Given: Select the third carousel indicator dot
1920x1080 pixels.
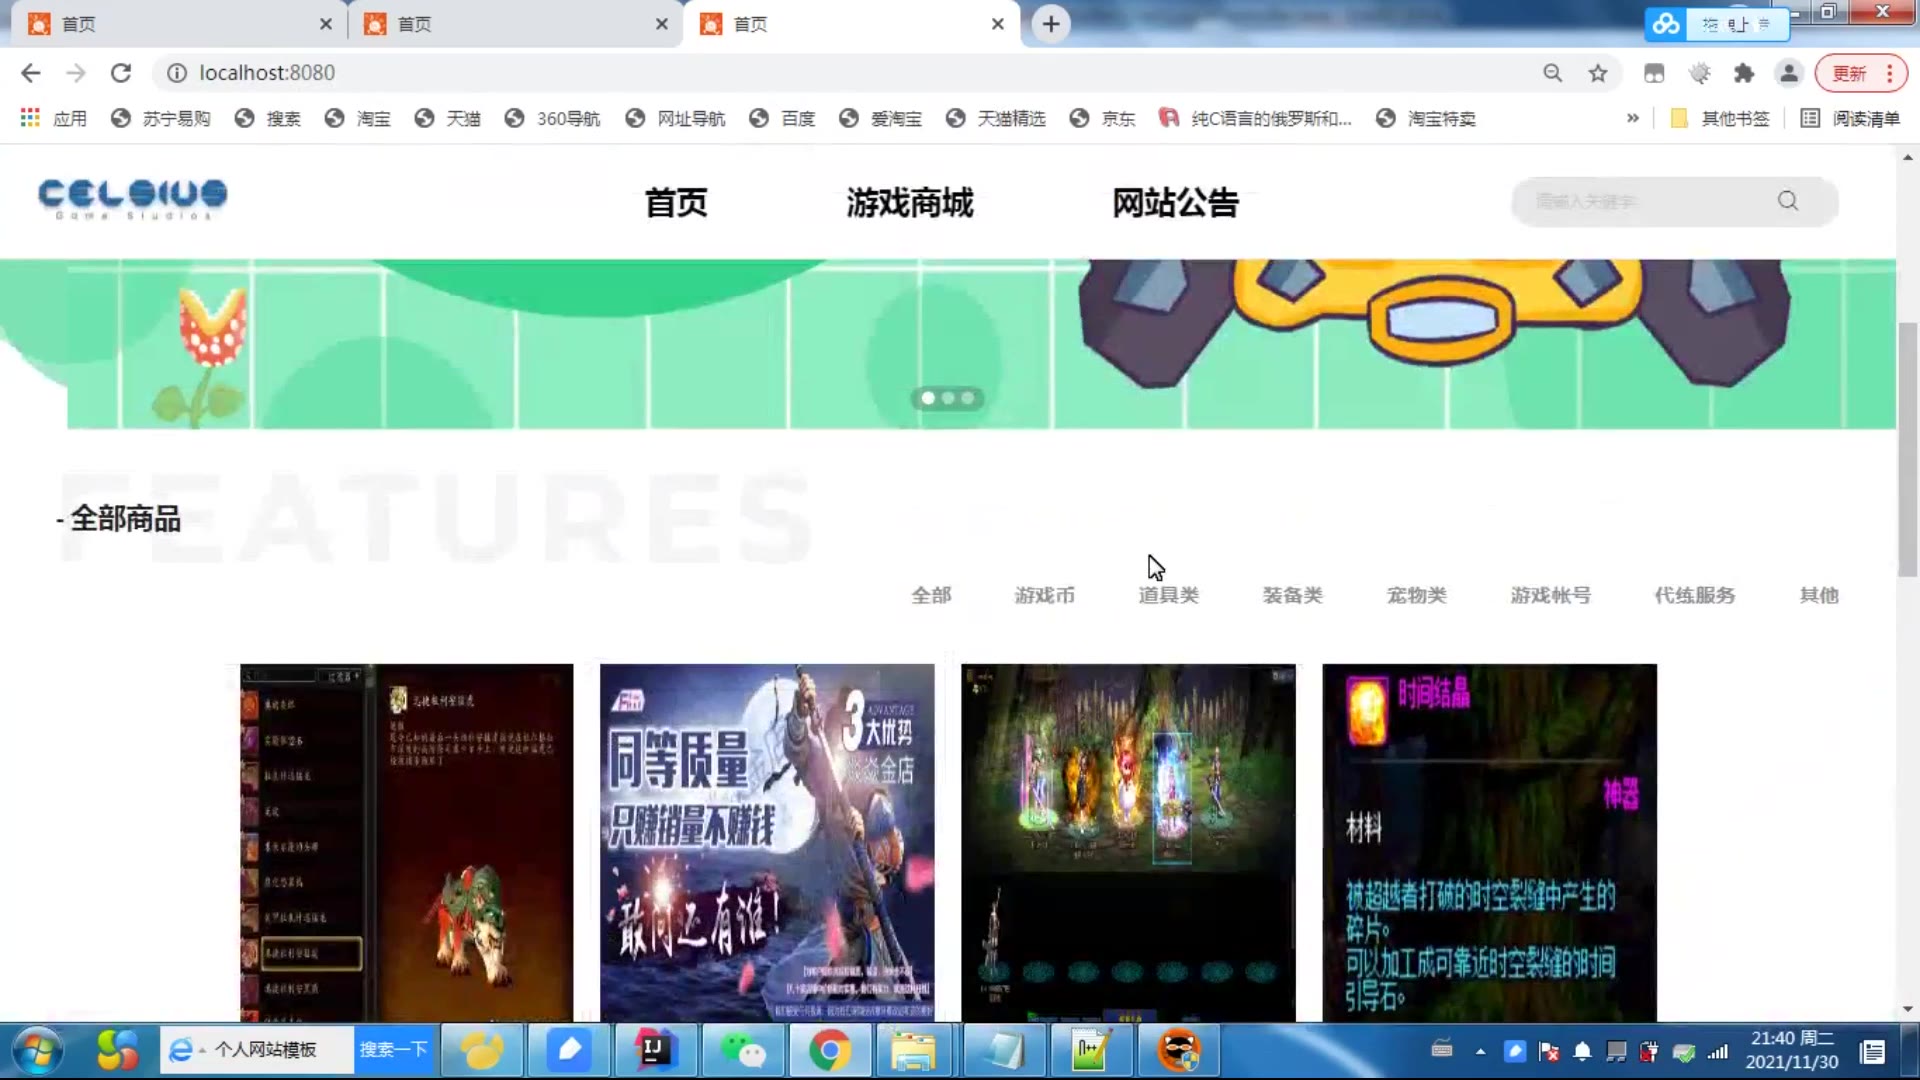Looking at the screenshot, I should point(967,398).
